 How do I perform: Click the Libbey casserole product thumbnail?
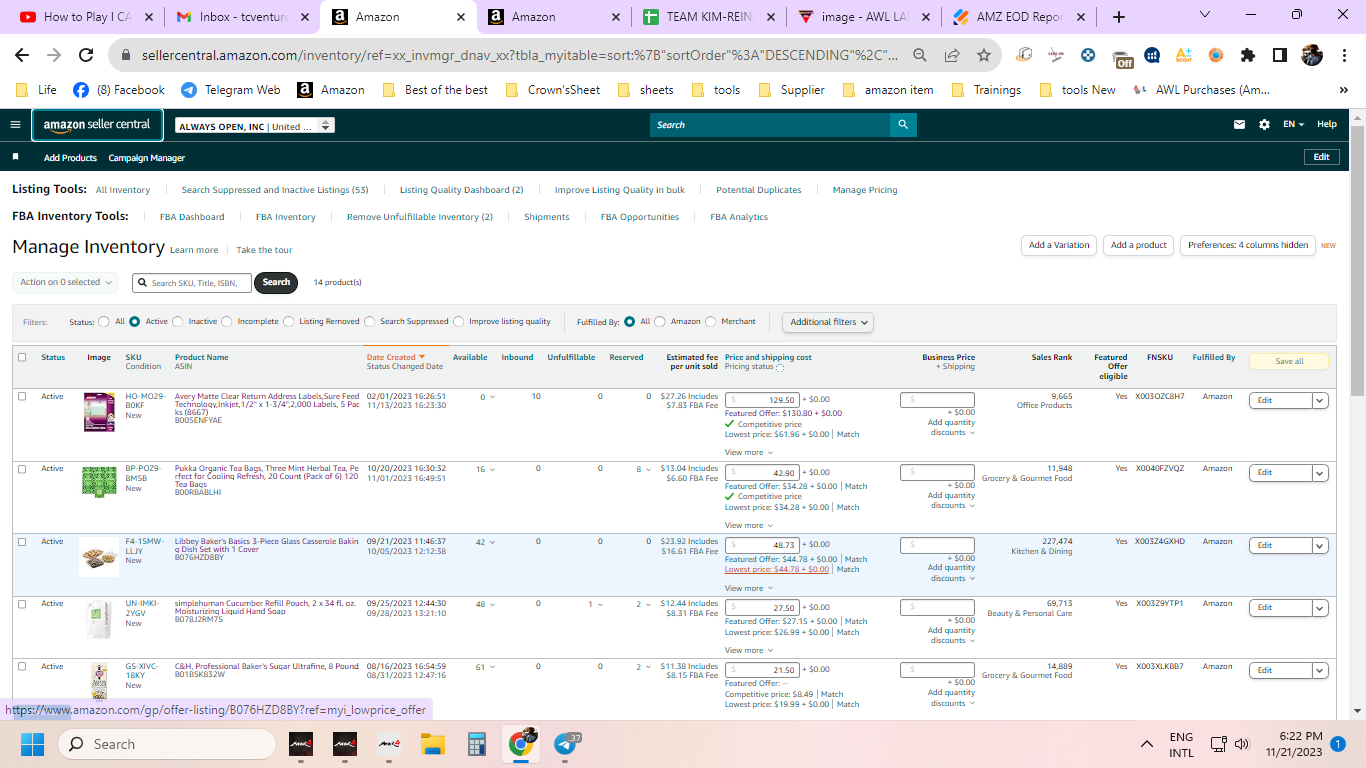click(x=99, y=556)
